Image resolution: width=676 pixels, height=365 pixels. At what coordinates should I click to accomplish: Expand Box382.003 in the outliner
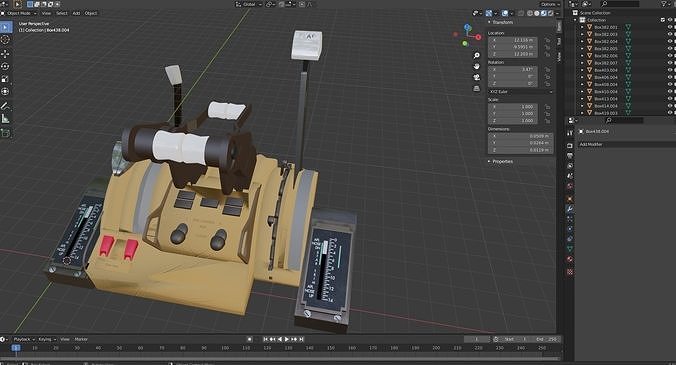pos(582,34)
